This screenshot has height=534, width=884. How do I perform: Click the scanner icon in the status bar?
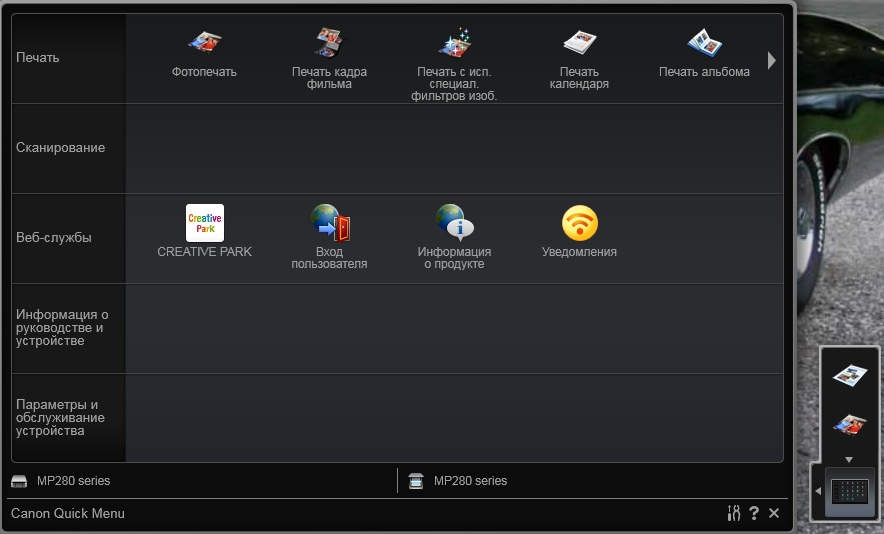click(416, 481)
